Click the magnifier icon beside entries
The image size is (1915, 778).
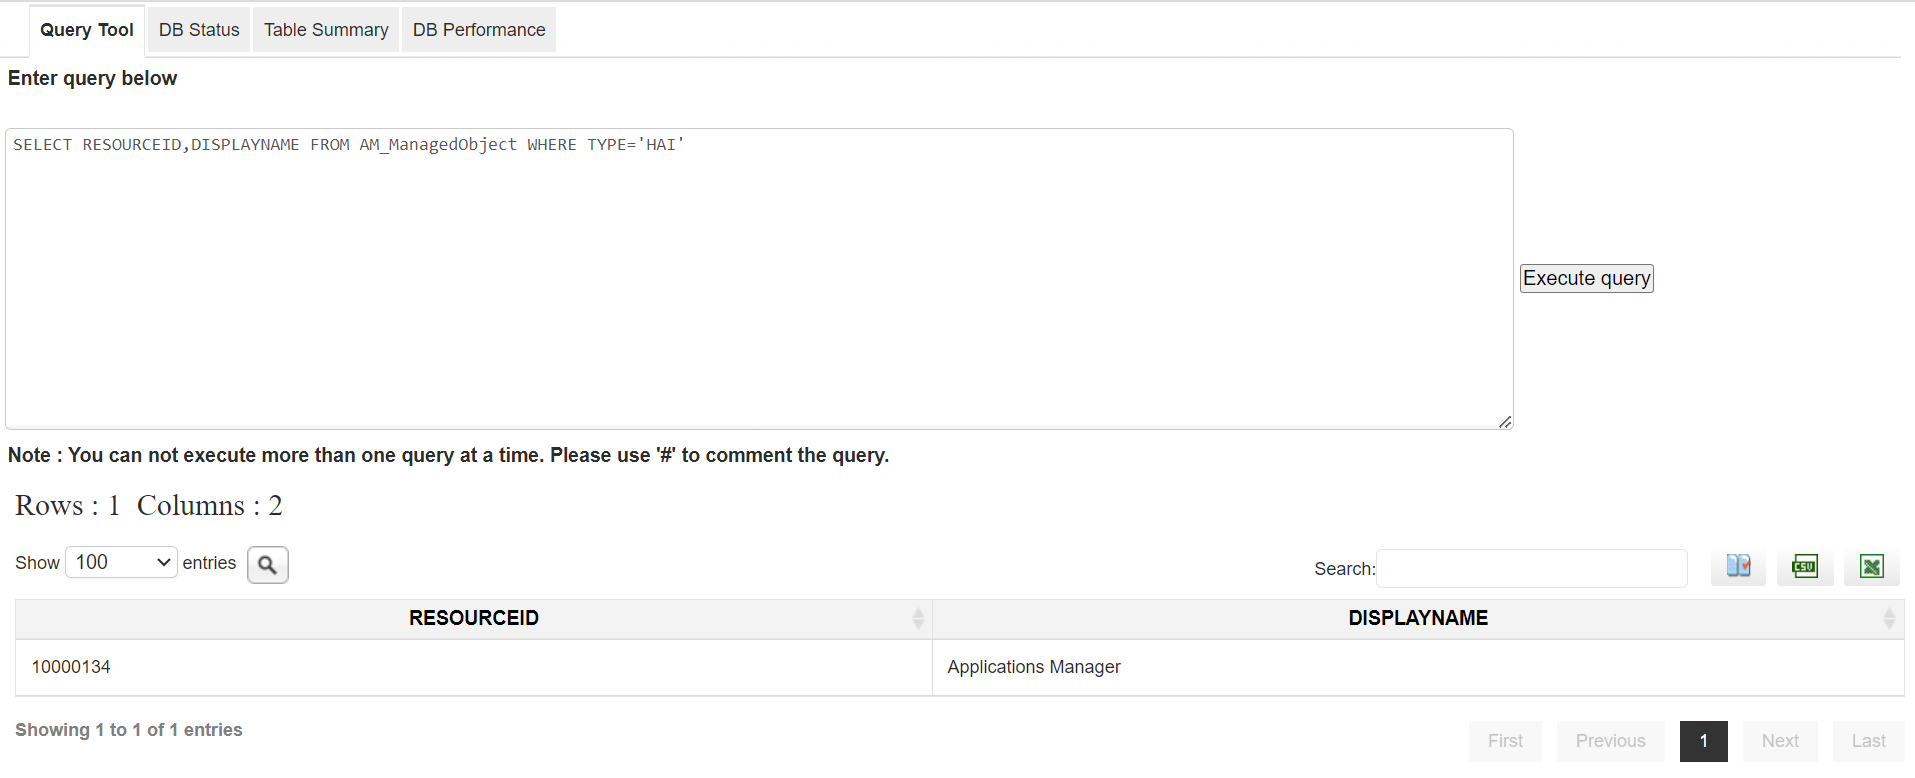click(x=267, y=565)
